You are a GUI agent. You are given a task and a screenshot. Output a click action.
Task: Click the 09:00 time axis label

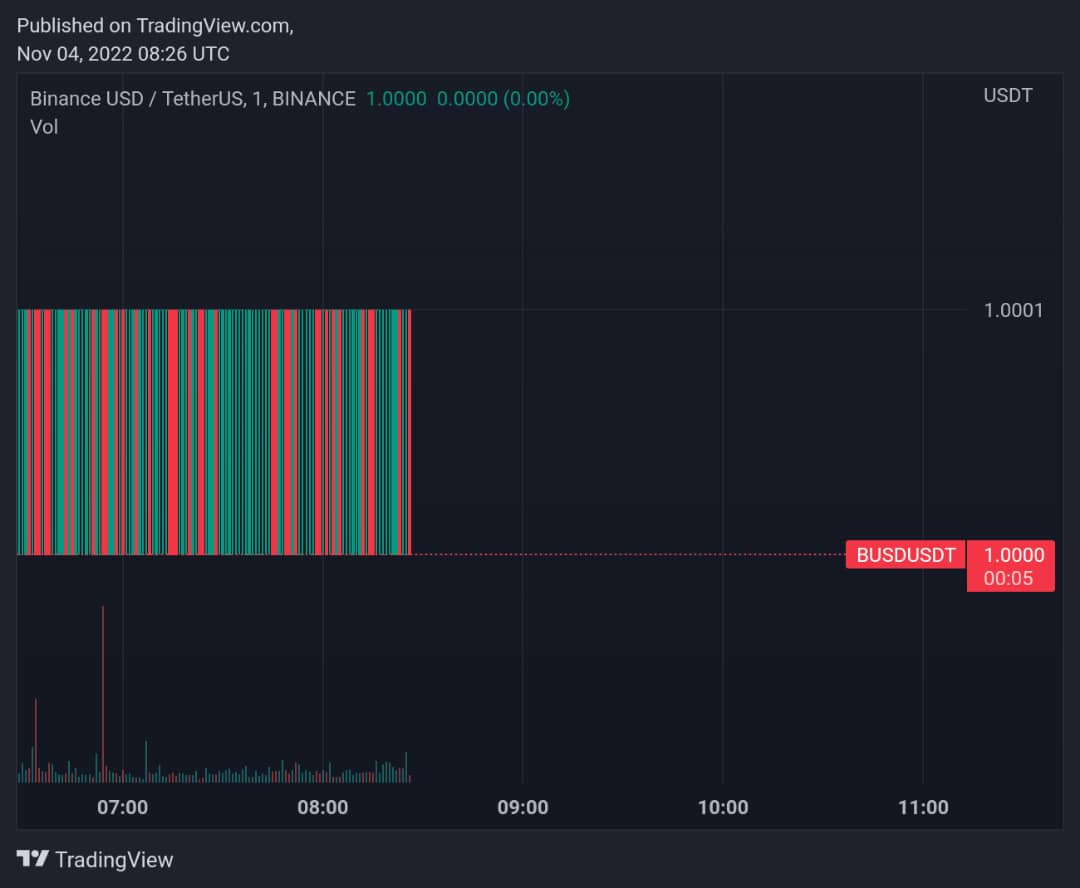point(523,807)
